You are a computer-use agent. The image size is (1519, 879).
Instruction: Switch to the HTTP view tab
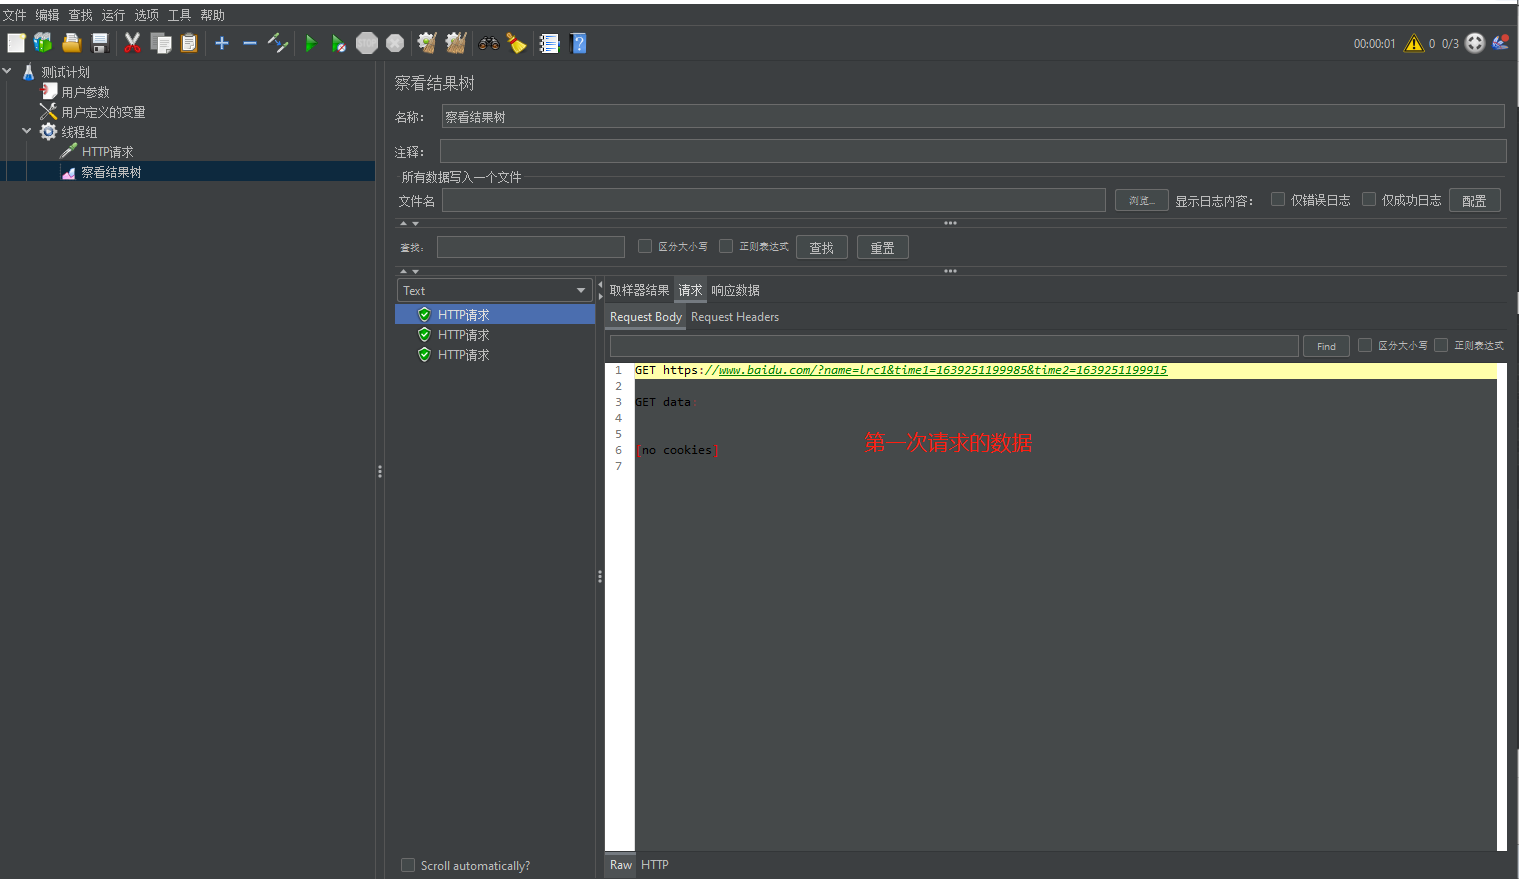(x=655, y=865)
